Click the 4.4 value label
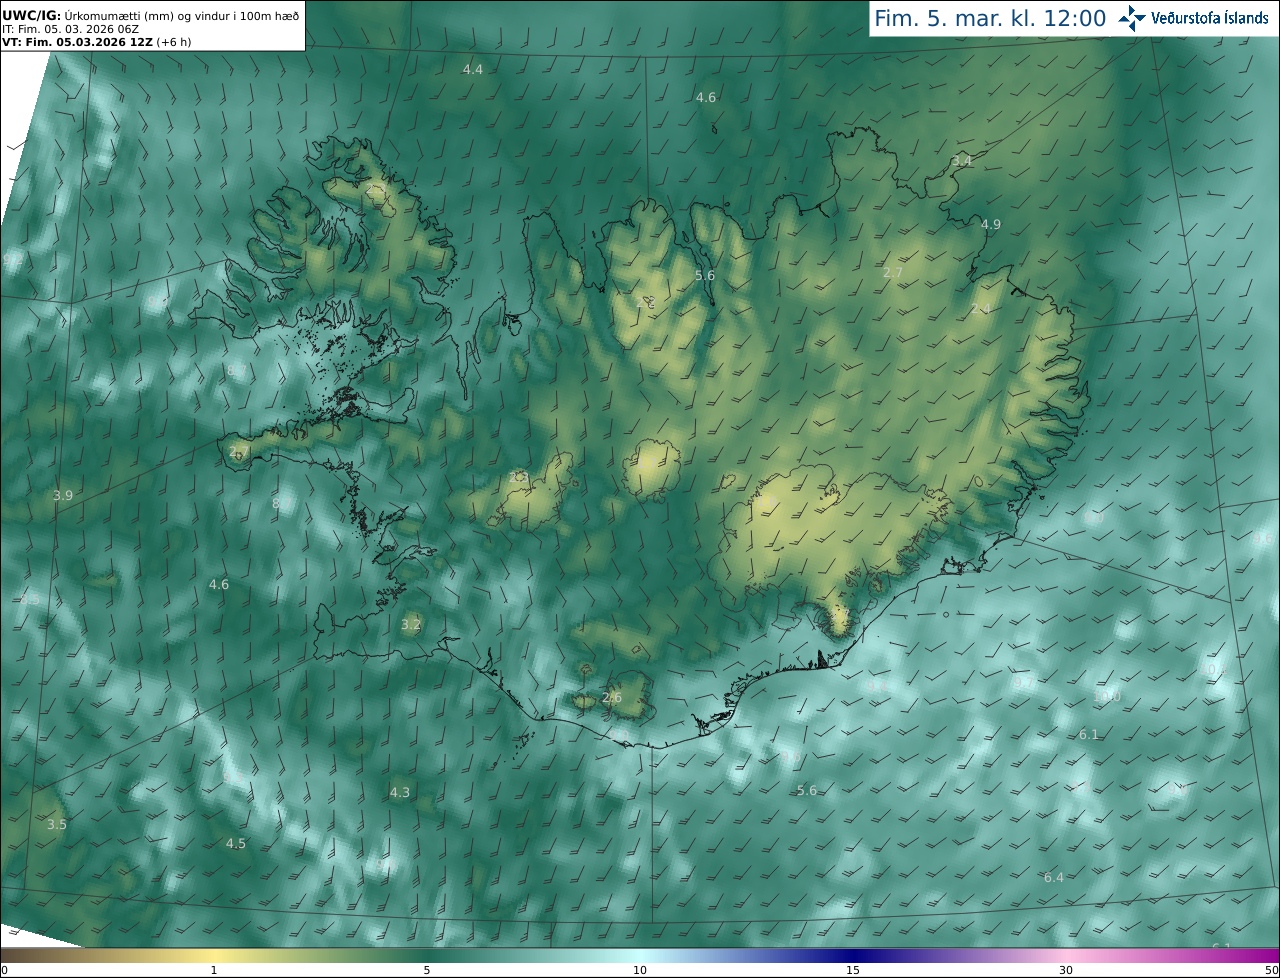 (x=473, y=69)
